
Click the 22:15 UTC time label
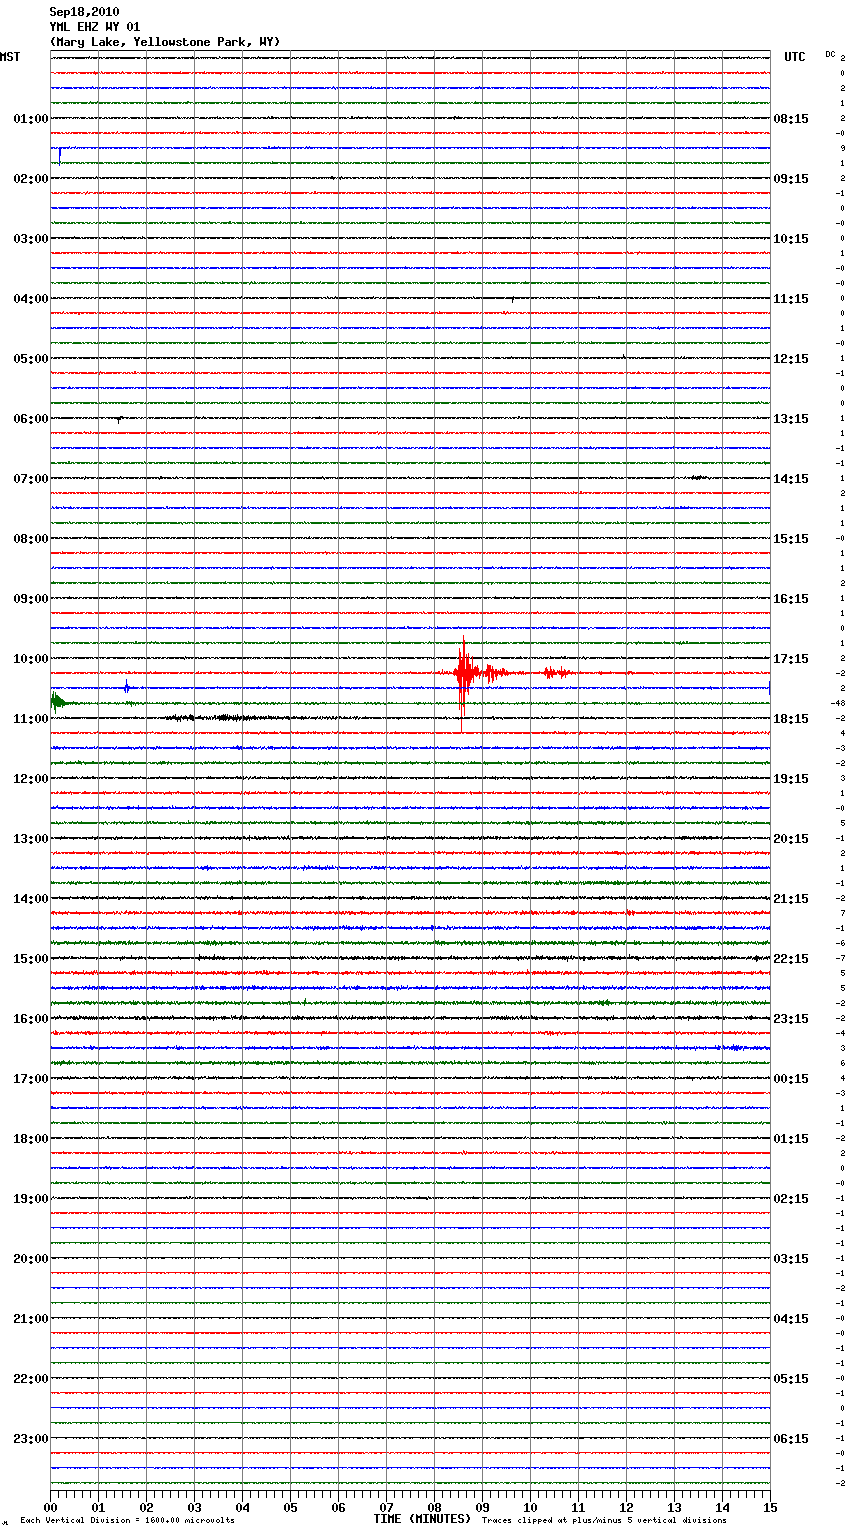point(791,959)
